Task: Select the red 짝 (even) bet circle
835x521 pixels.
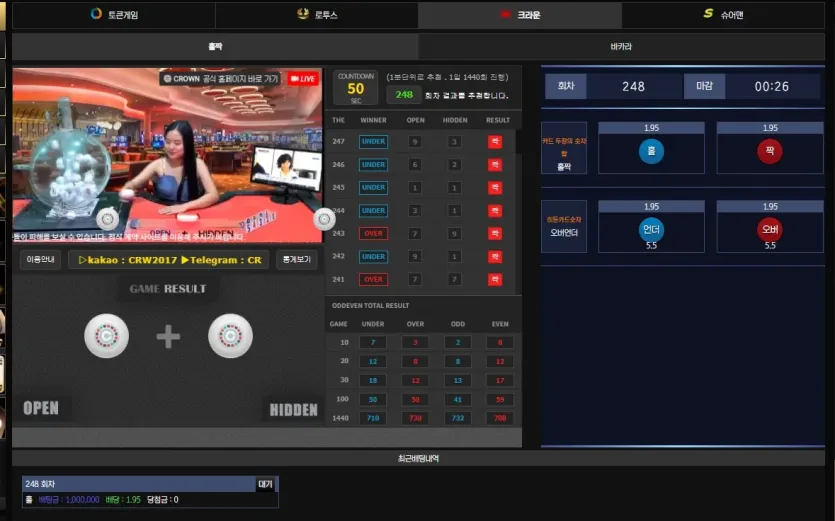Action: click(x=769, y=151)
